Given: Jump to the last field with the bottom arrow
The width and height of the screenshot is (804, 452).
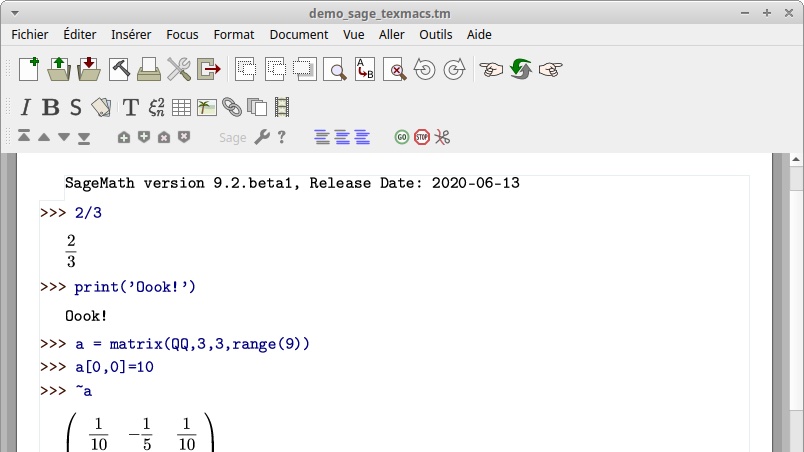Looking at the screenshot, I should (x=84, y=138).
